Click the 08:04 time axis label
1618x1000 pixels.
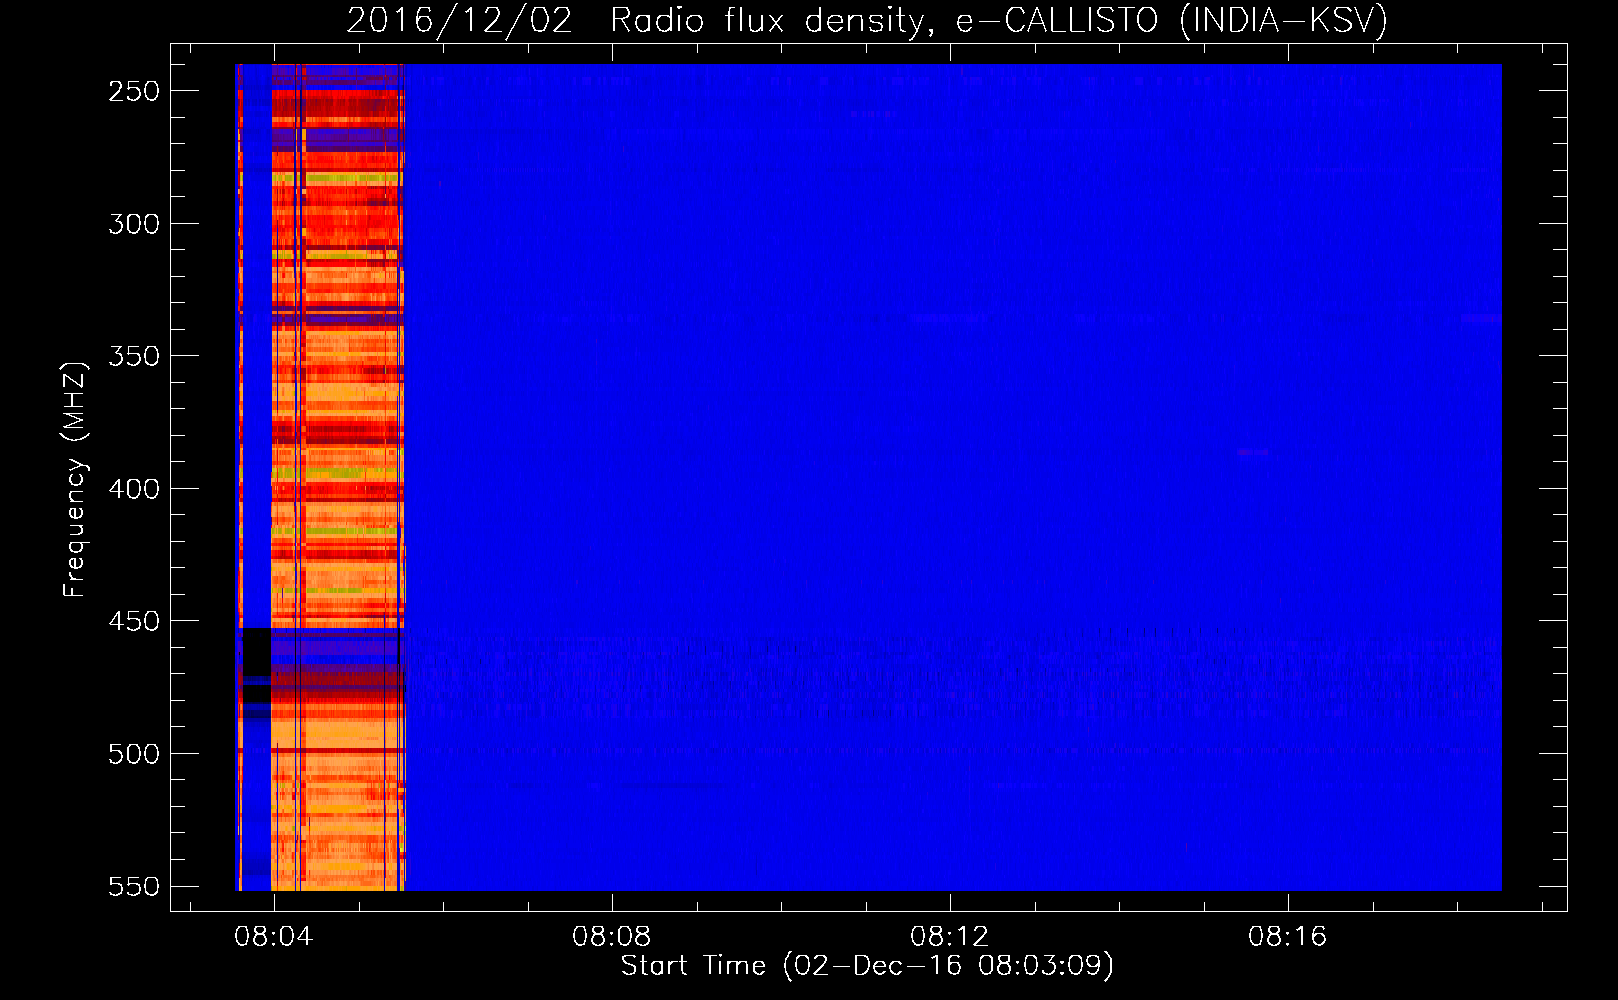click(273, 936)
